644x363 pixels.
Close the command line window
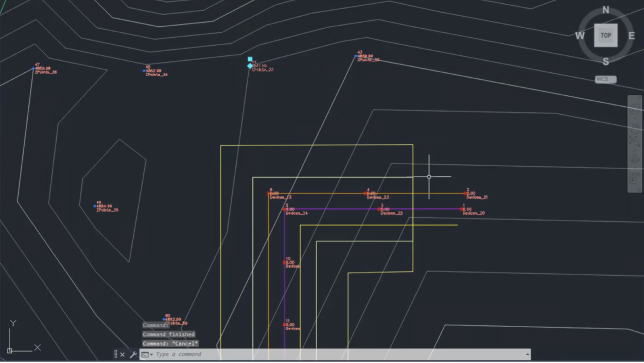122,354
